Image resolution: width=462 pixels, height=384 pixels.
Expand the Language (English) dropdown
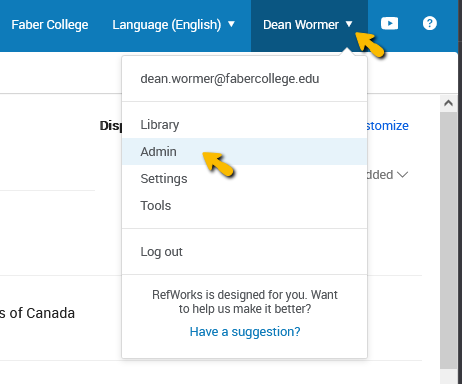pyautogui.click(x=173, y=25)
